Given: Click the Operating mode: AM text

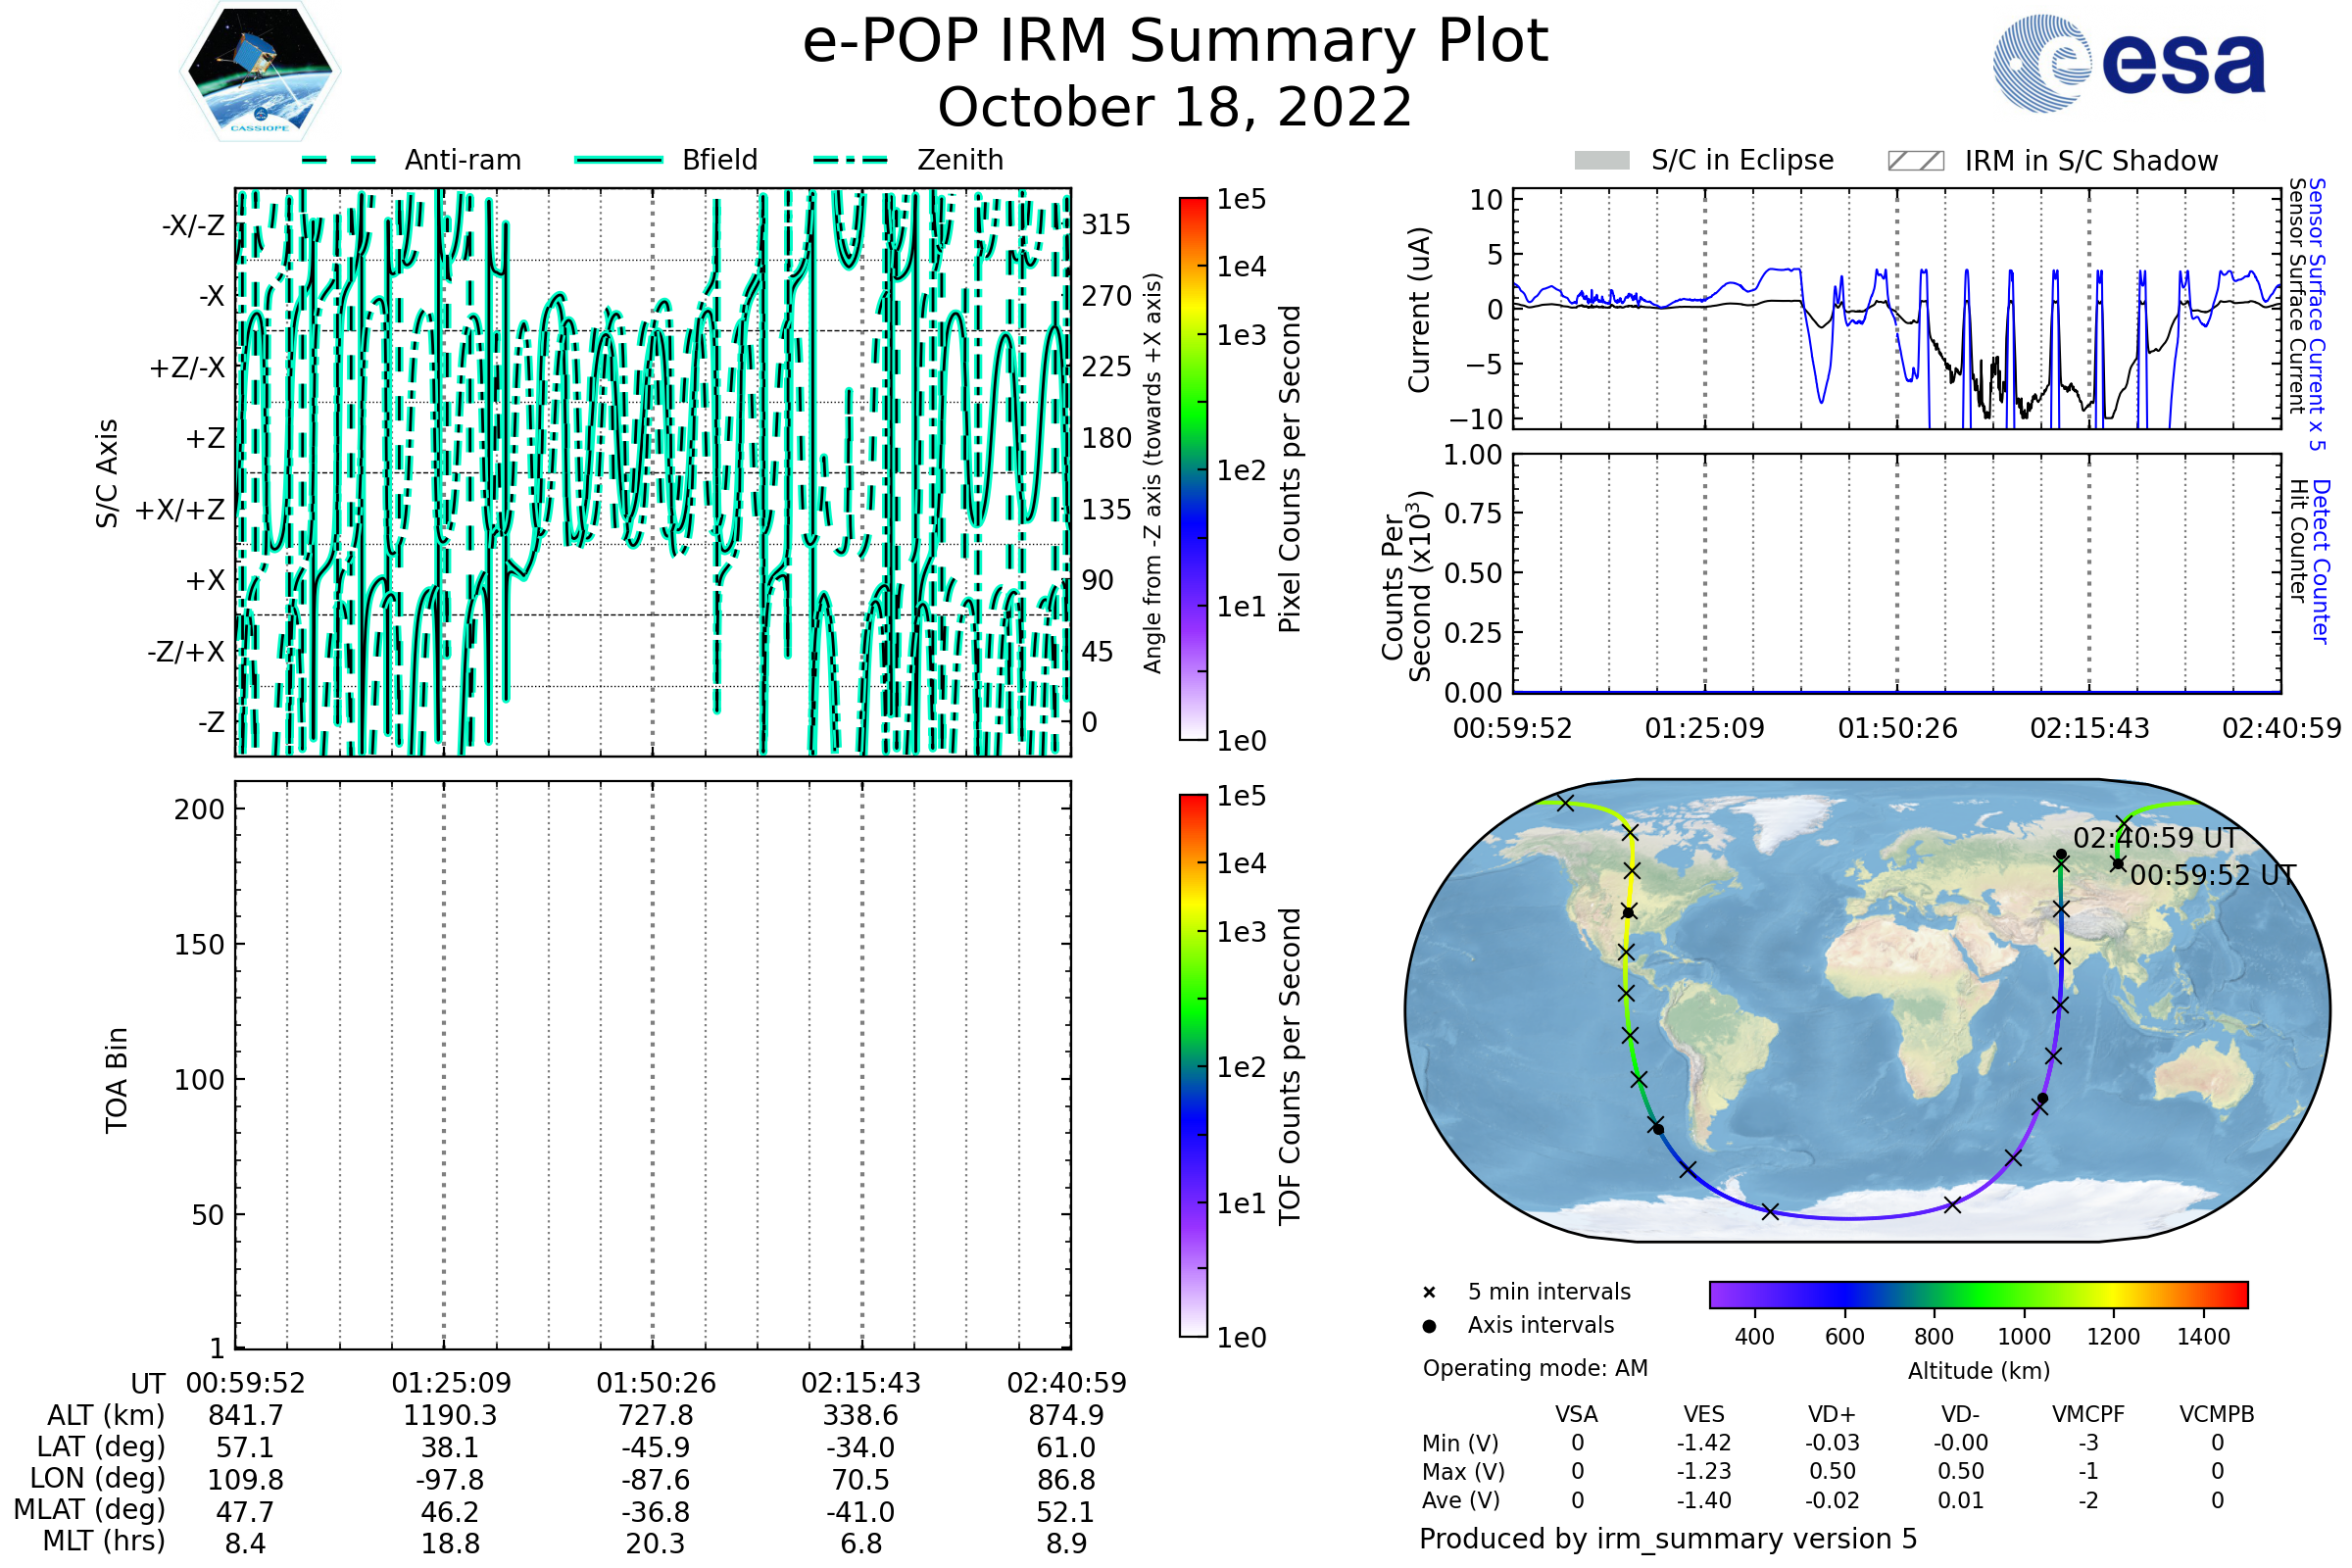Looking at the screenshot, I should tap(1535, 1368).
